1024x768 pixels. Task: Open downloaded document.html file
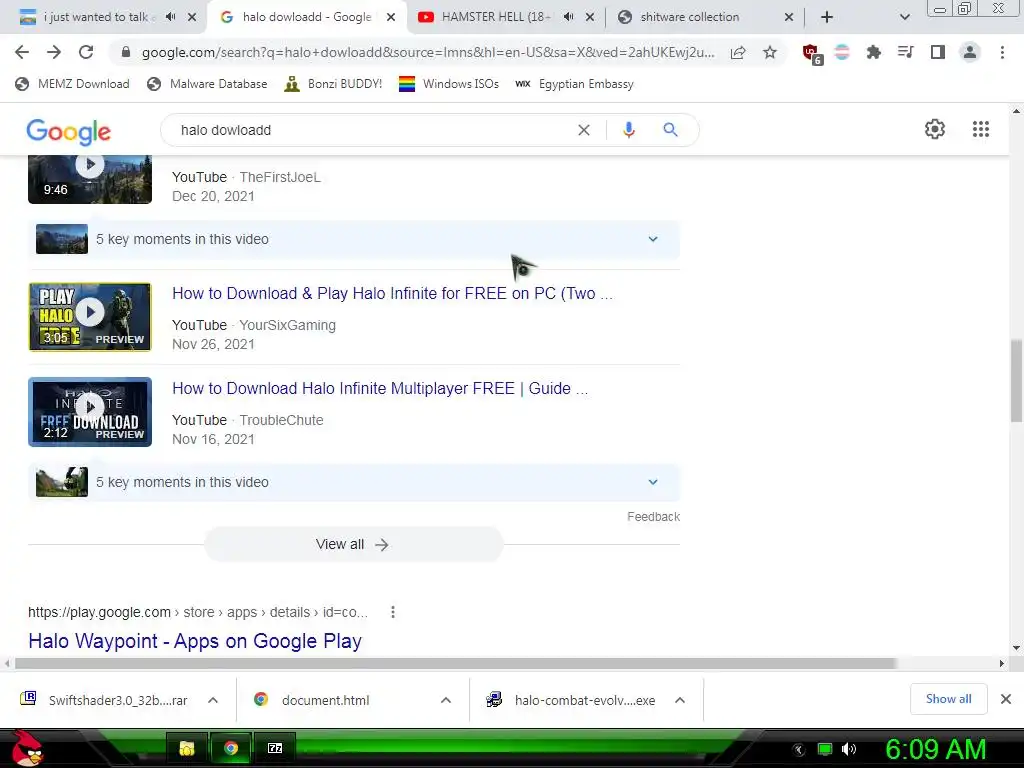pos(312,700)
